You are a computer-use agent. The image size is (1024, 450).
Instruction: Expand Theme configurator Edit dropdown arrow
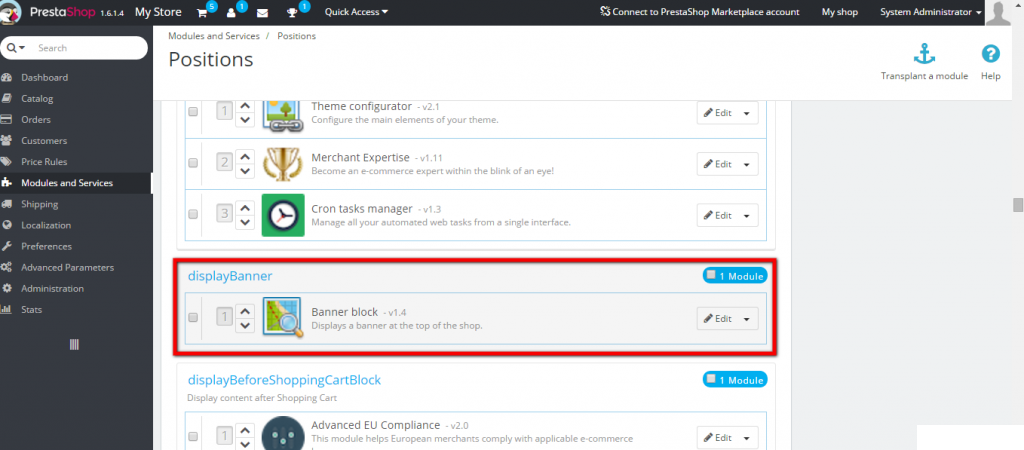[x=747, y=113]
